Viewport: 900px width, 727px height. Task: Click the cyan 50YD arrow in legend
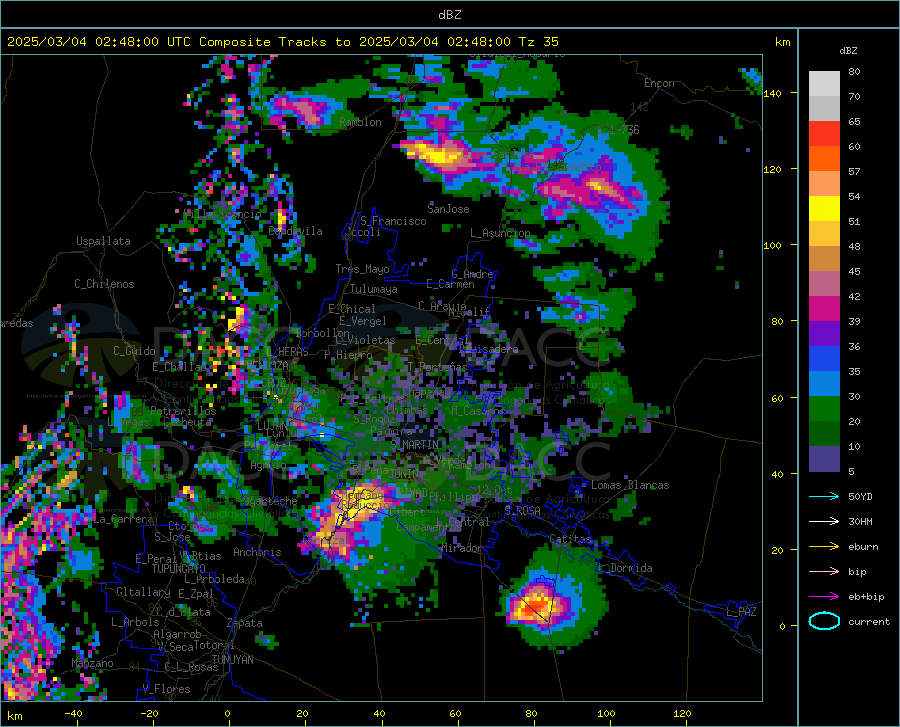[824, 496]
